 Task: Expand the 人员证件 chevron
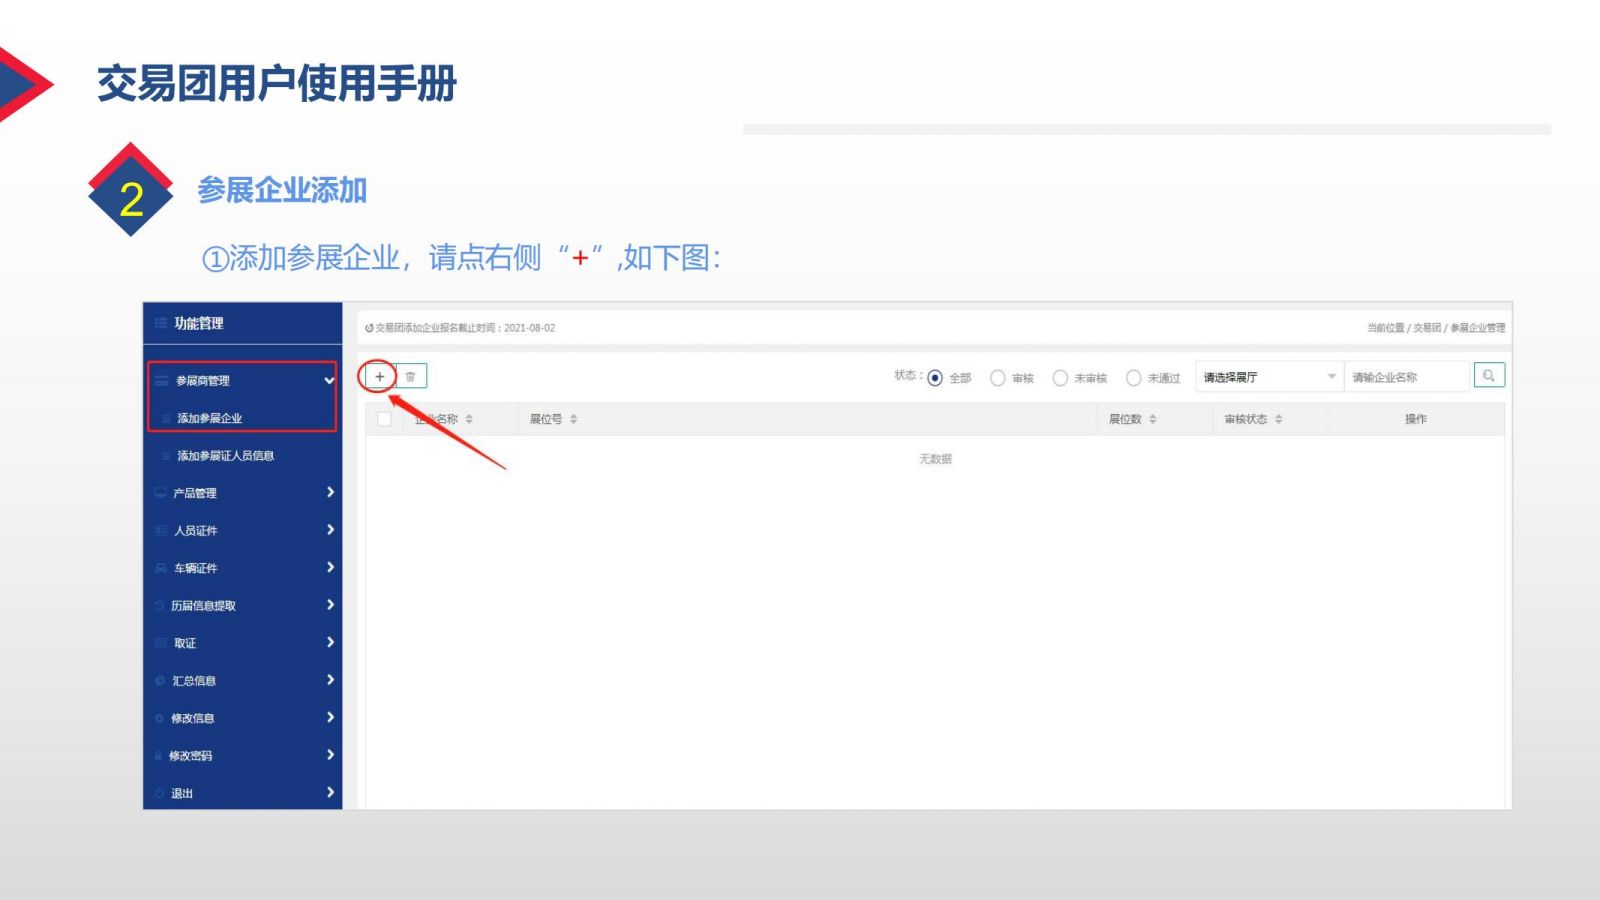[x=330, y=530]
